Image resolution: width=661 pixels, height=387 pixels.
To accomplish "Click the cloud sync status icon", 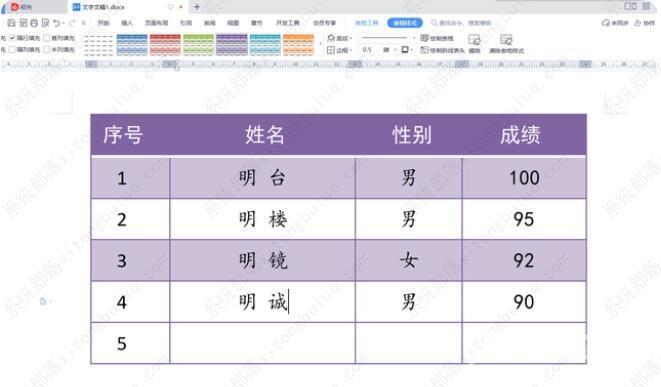I will point(605,23).
